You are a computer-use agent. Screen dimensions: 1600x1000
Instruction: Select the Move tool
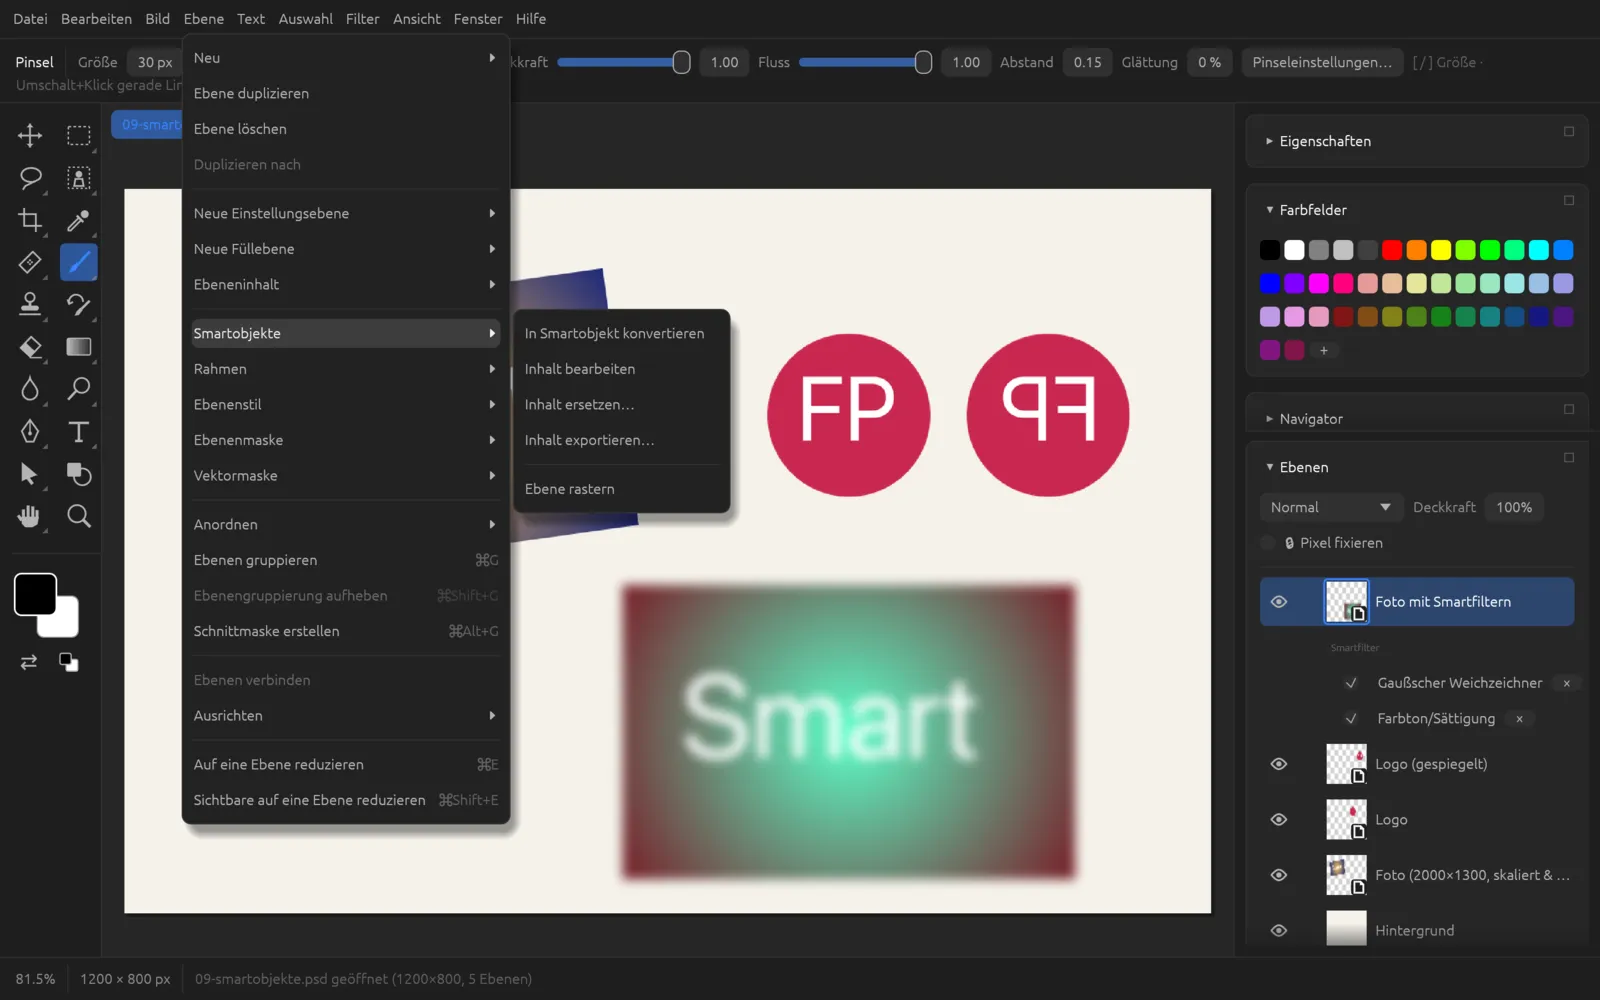point(30,135)
